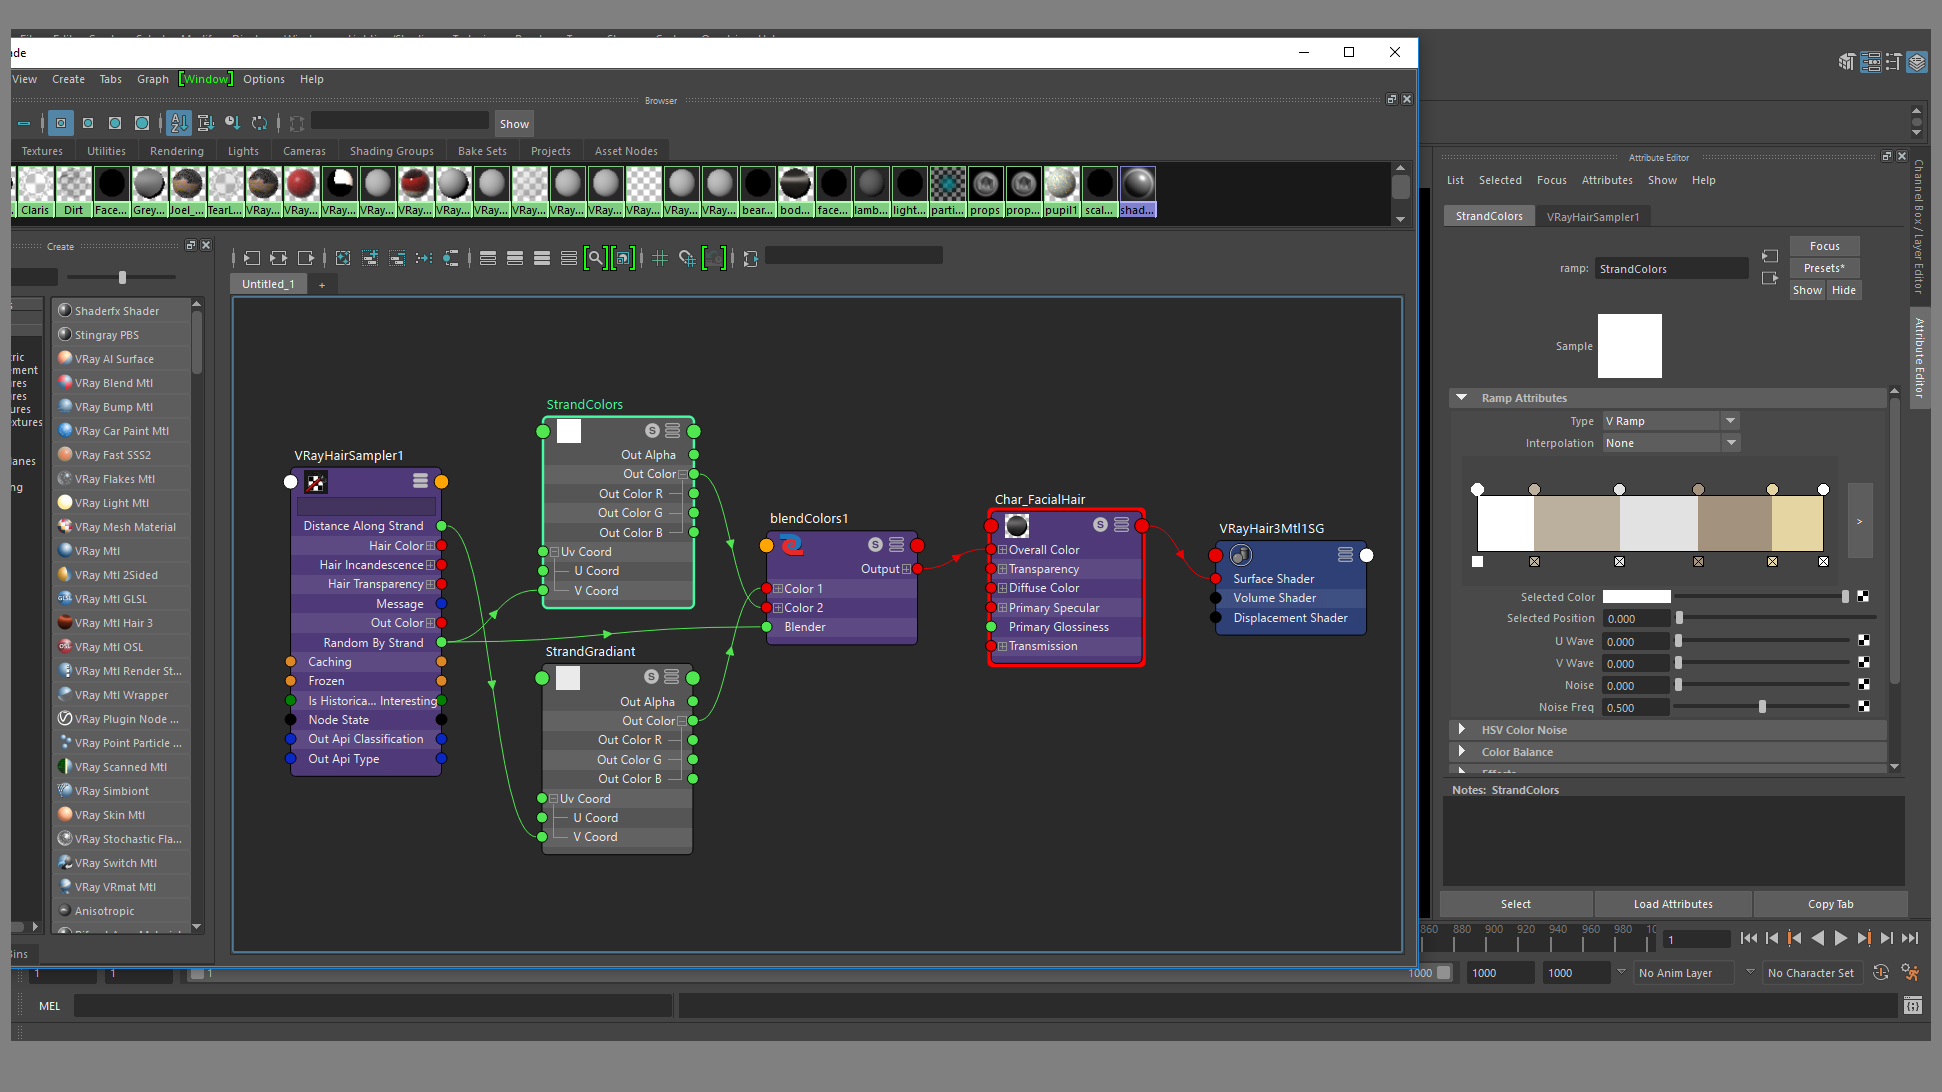Click the add selected nodes to graph icon
The image size is (1942, 1092).
[x=370, y=258]
